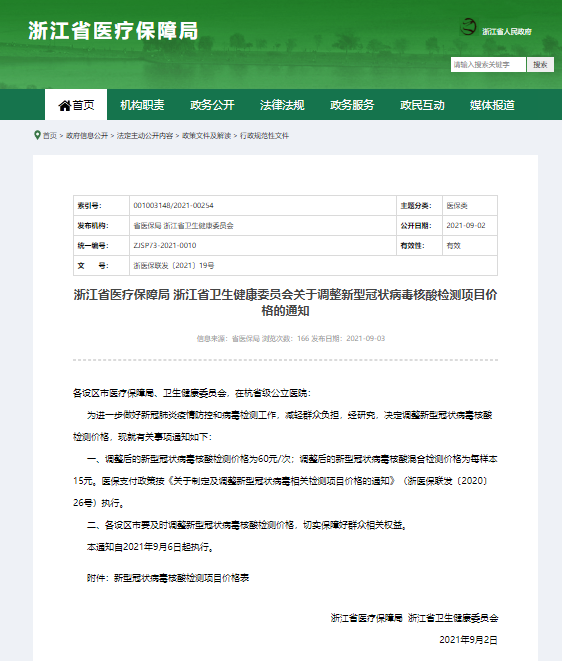The height and width of the screenshot is (661, 562).
Task: Click the 信息来源 metadata line
Action: tap(290, 339)
